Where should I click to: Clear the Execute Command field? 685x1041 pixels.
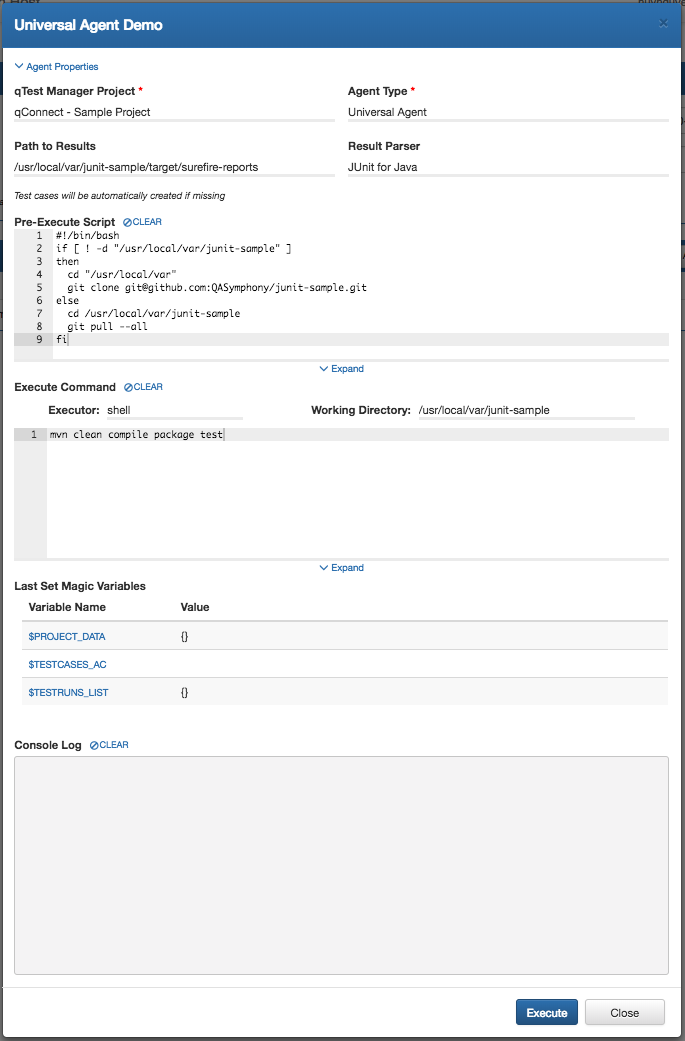click(143, 387)
